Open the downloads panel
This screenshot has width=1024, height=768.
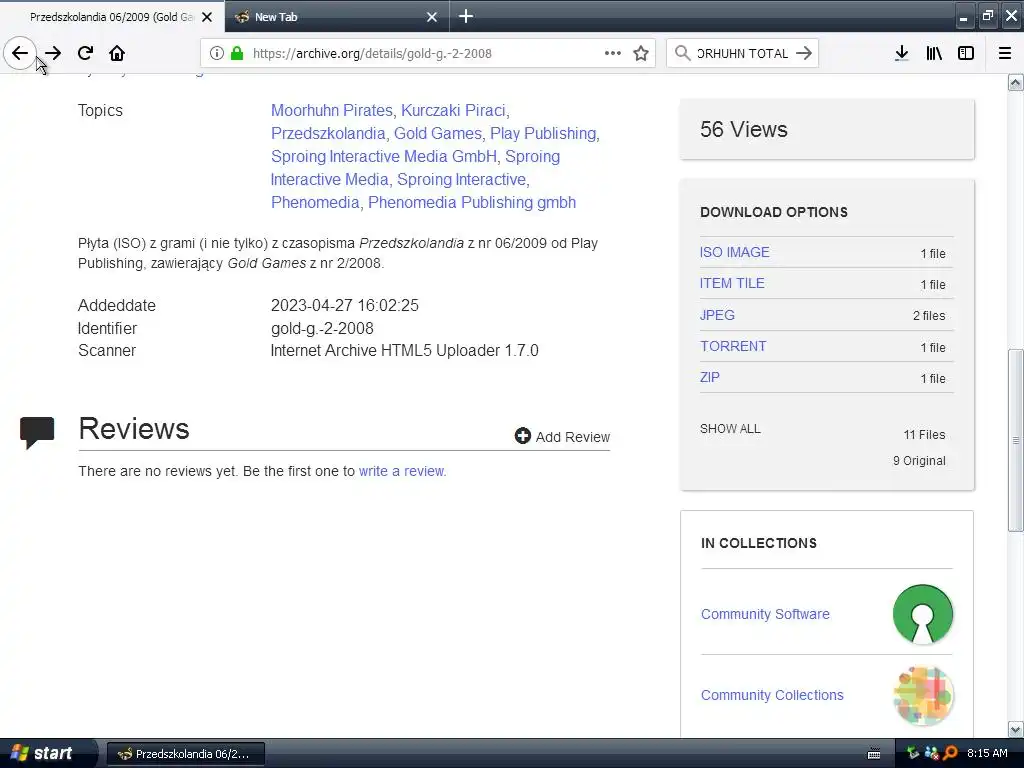(901, 53)
